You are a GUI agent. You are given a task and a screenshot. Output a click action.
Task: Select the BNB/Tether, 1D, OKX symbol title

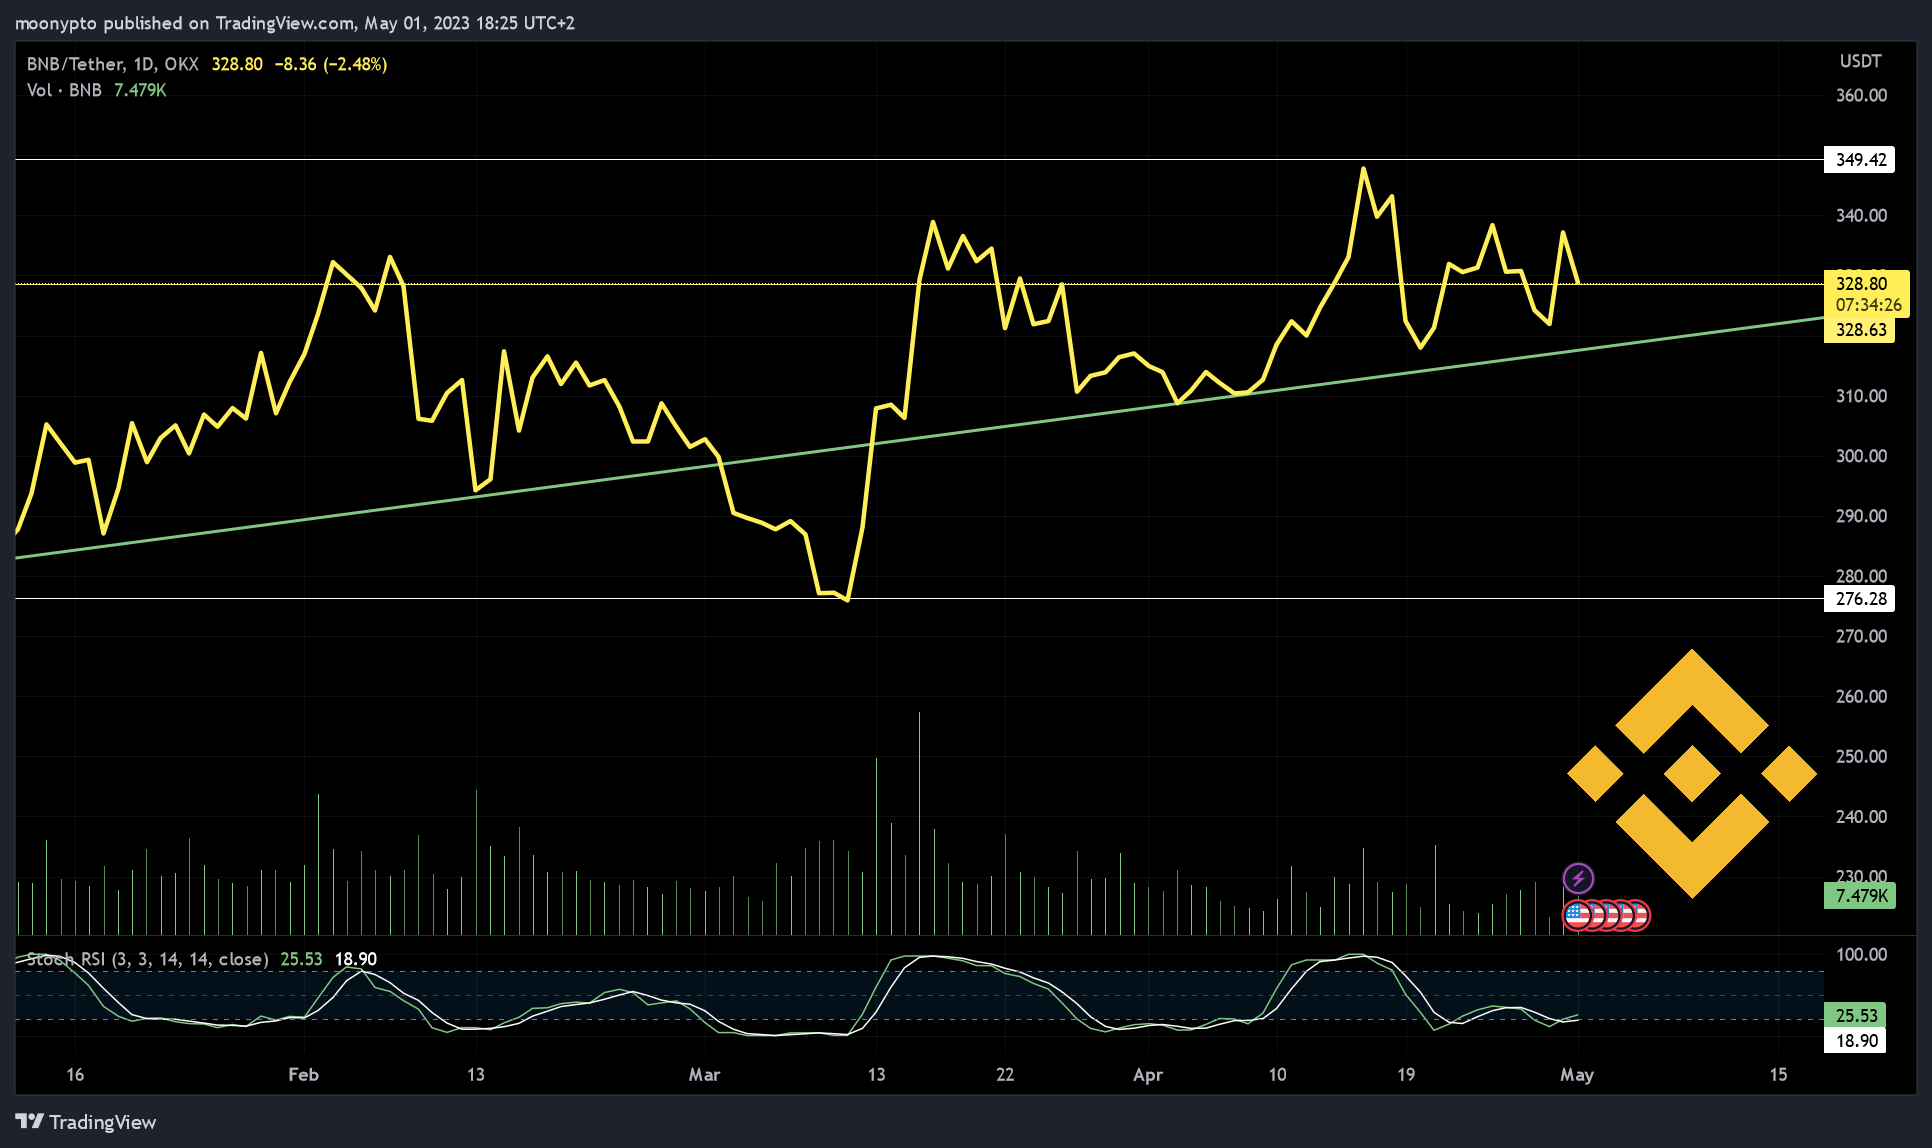tap(113, 64)
